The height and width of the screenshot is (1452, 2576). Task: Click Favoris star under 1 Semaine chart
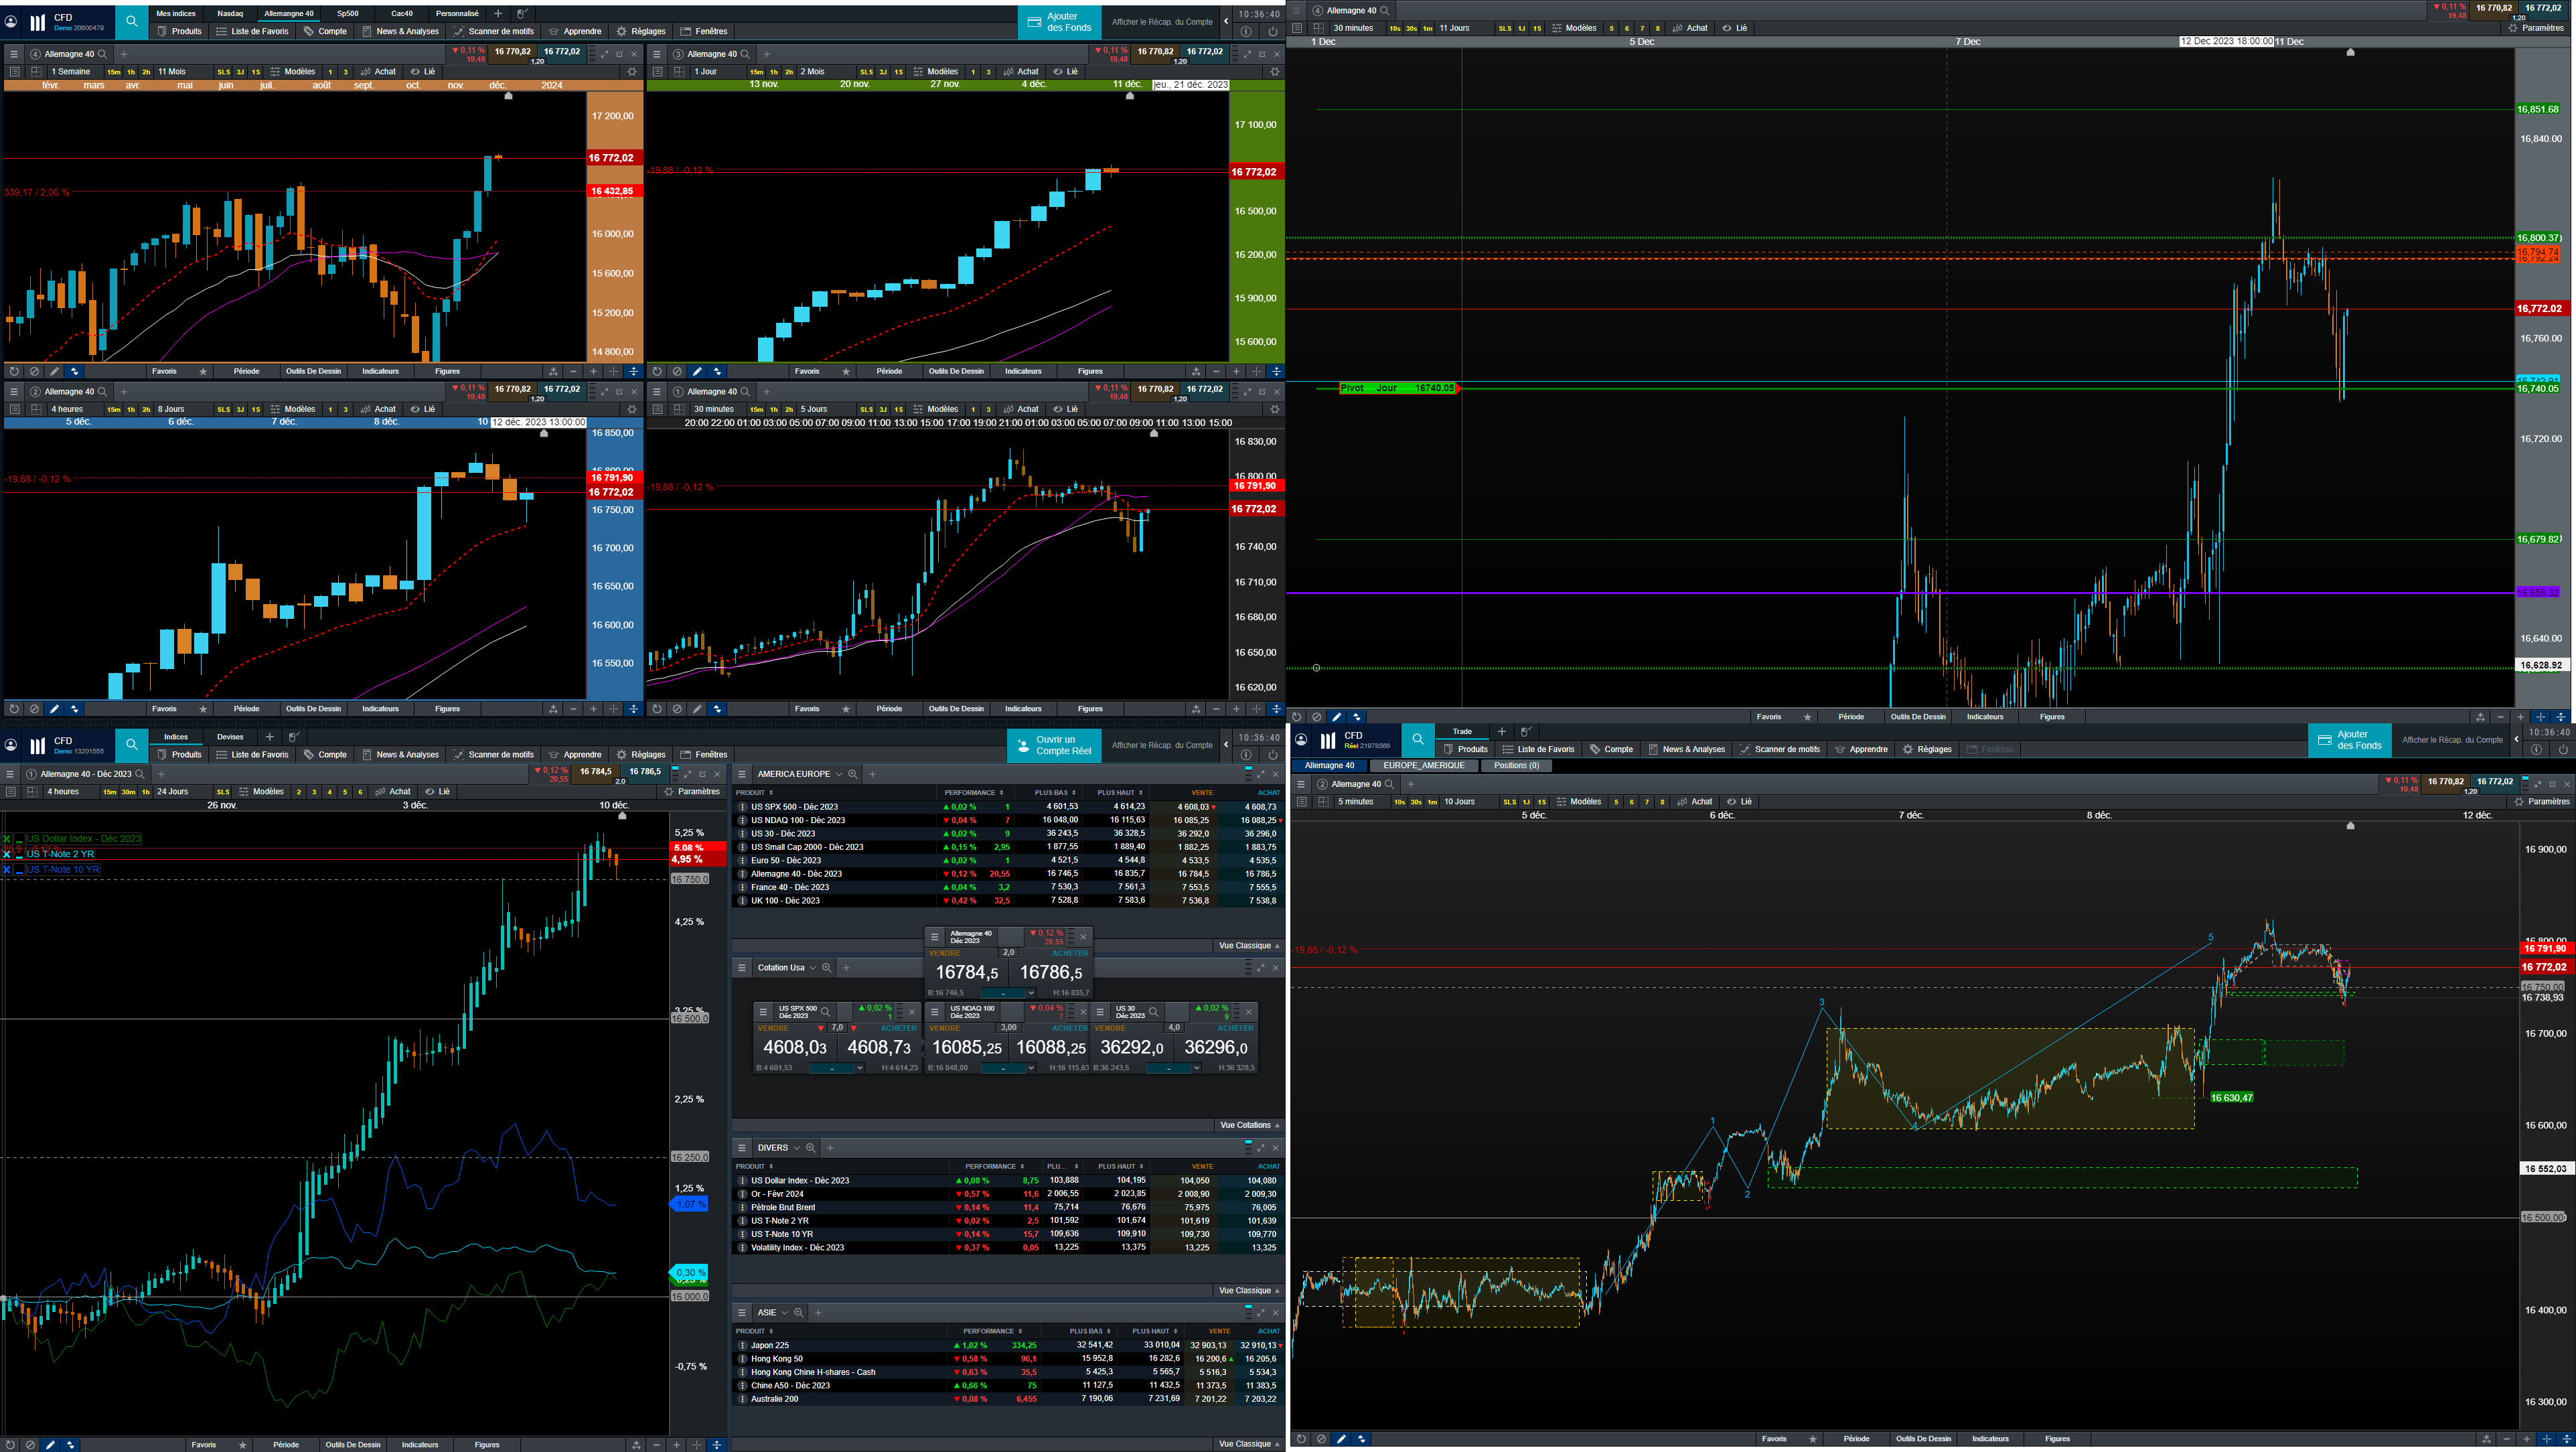click(x=204, y=371)
